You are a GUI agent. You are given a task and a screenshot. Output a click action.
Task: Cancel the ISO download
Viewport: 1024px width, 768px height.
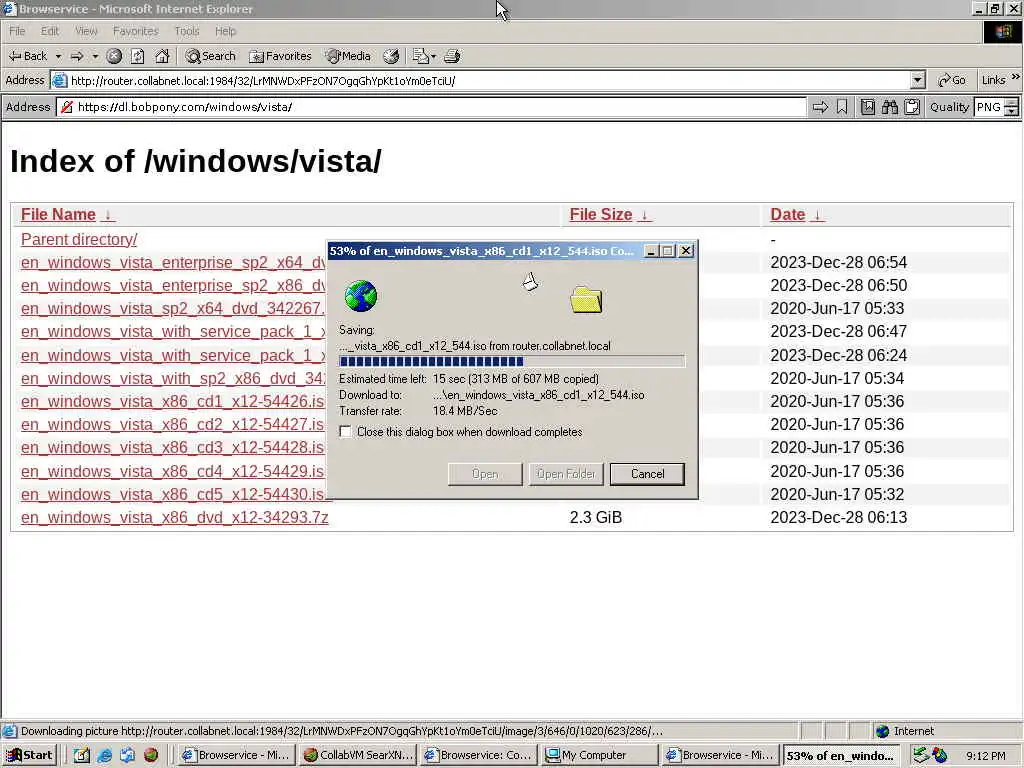647,474
